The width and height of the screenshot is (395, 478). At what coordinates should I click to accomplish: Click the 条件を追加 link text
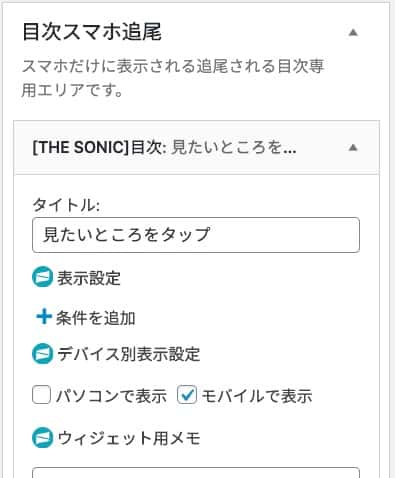coord(96,318)
